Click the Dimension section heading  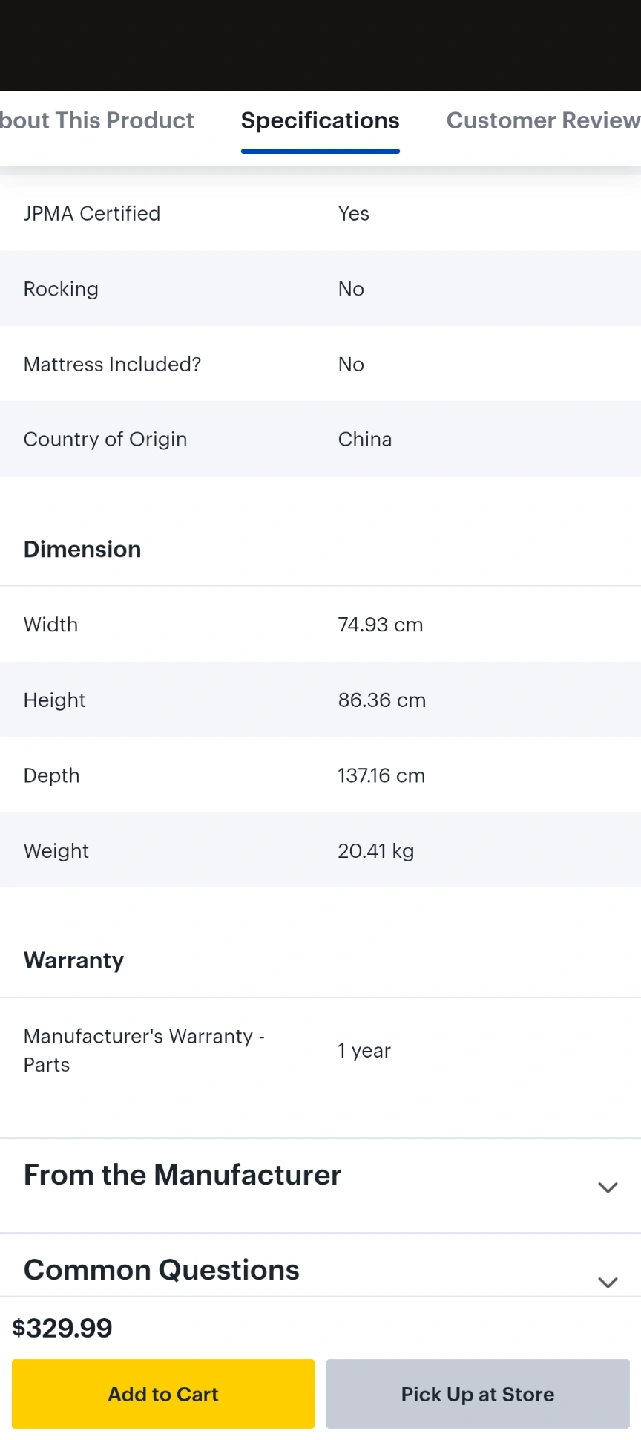(82, 549)
